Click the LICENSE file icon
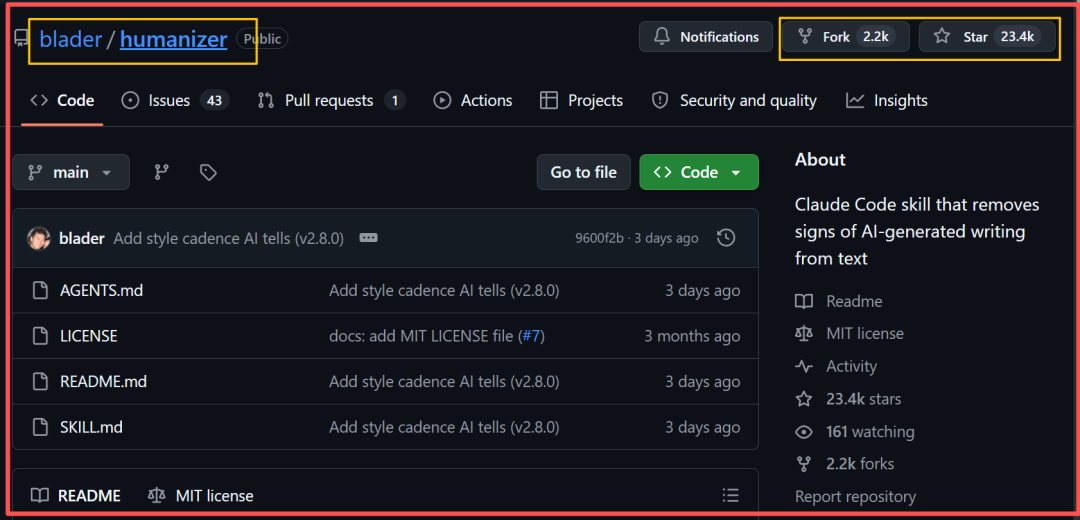 click(x=41, y=336)
